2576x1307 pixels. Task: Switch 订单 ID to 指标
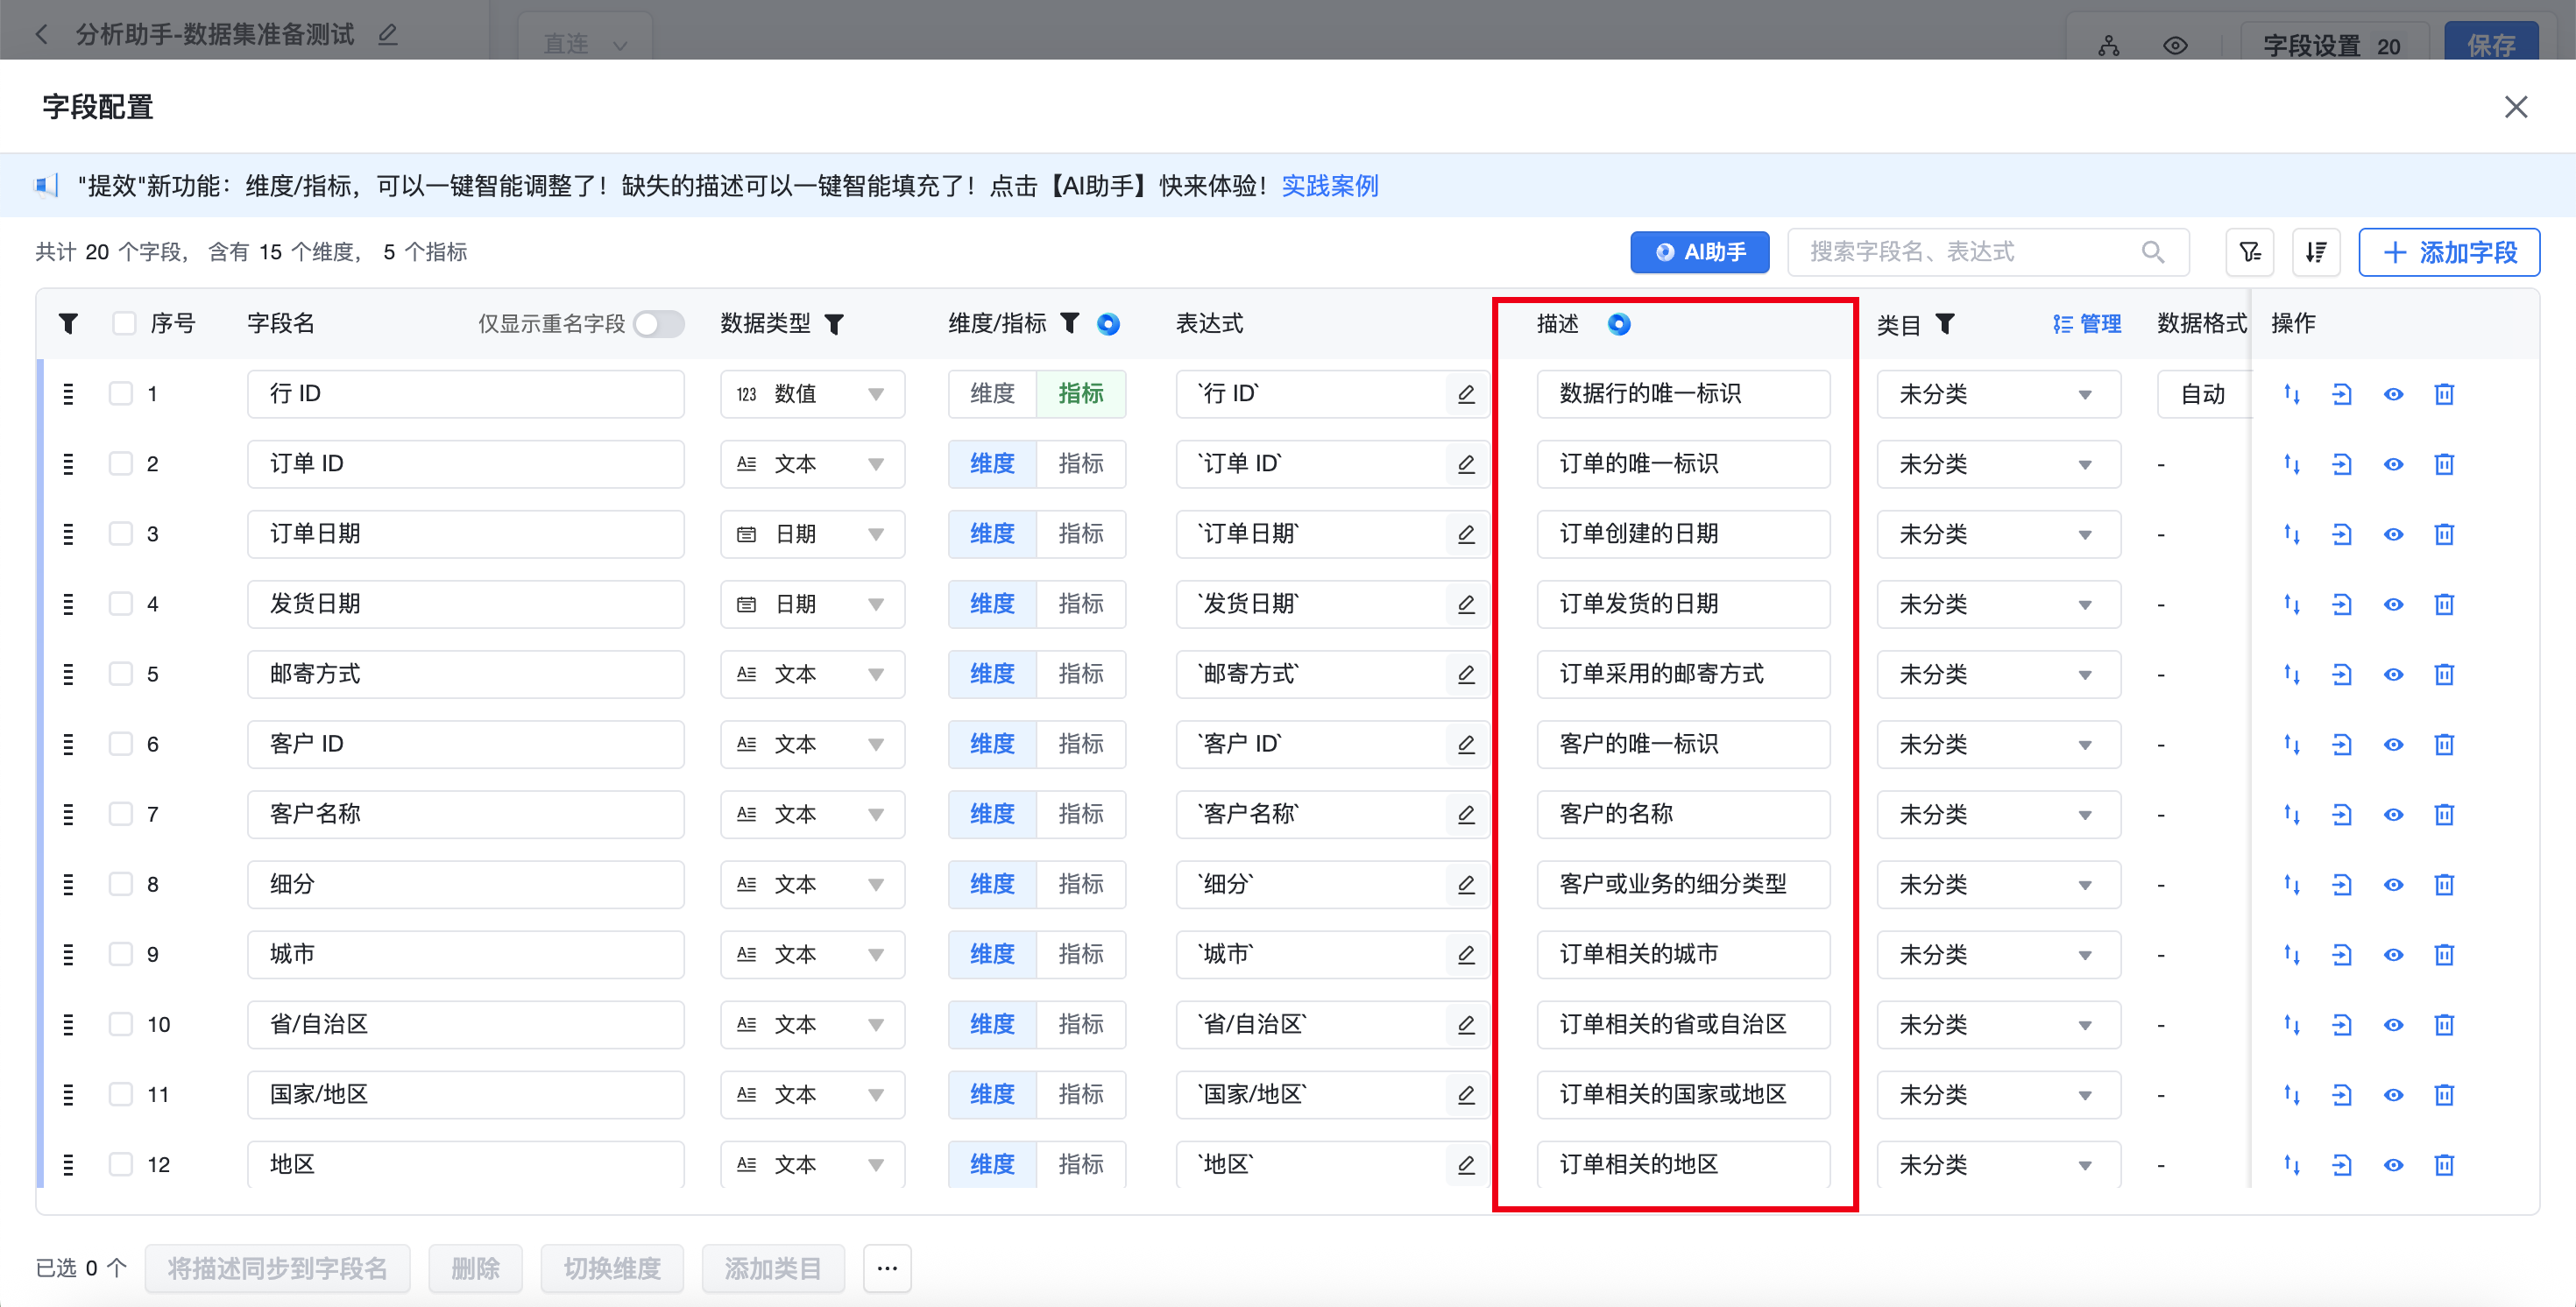point(1081,464)
